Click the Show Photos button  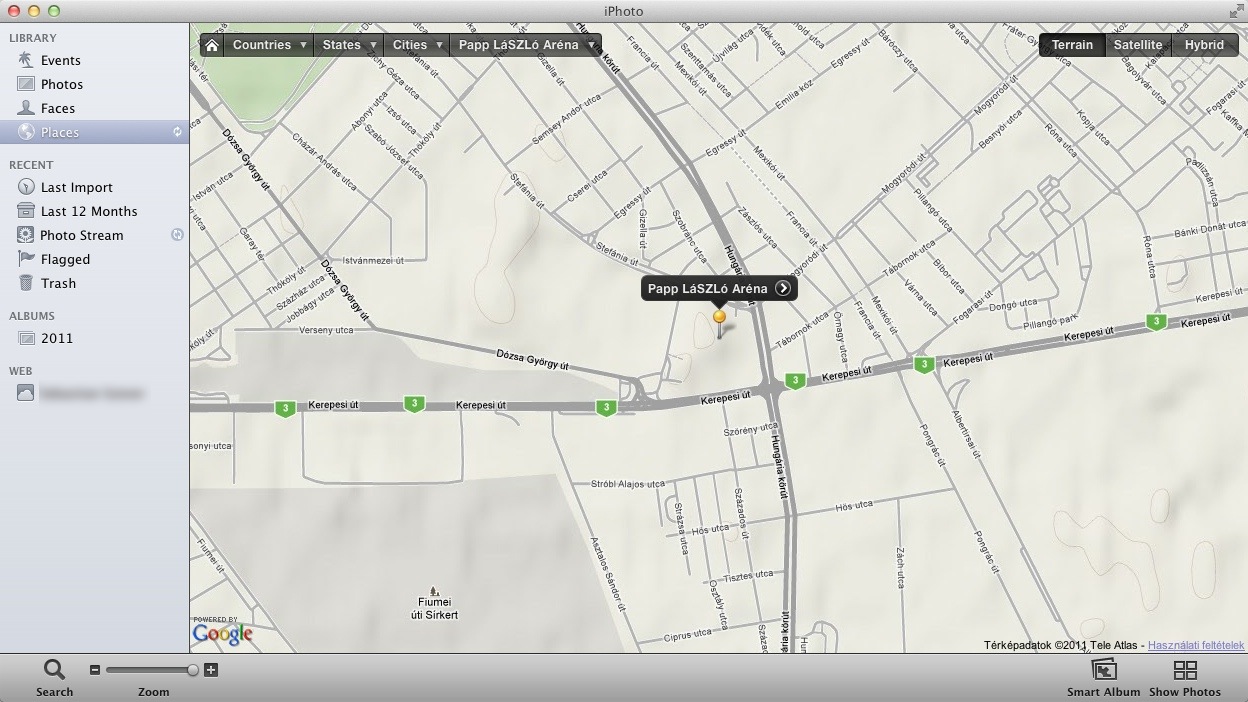[1185, 677]
